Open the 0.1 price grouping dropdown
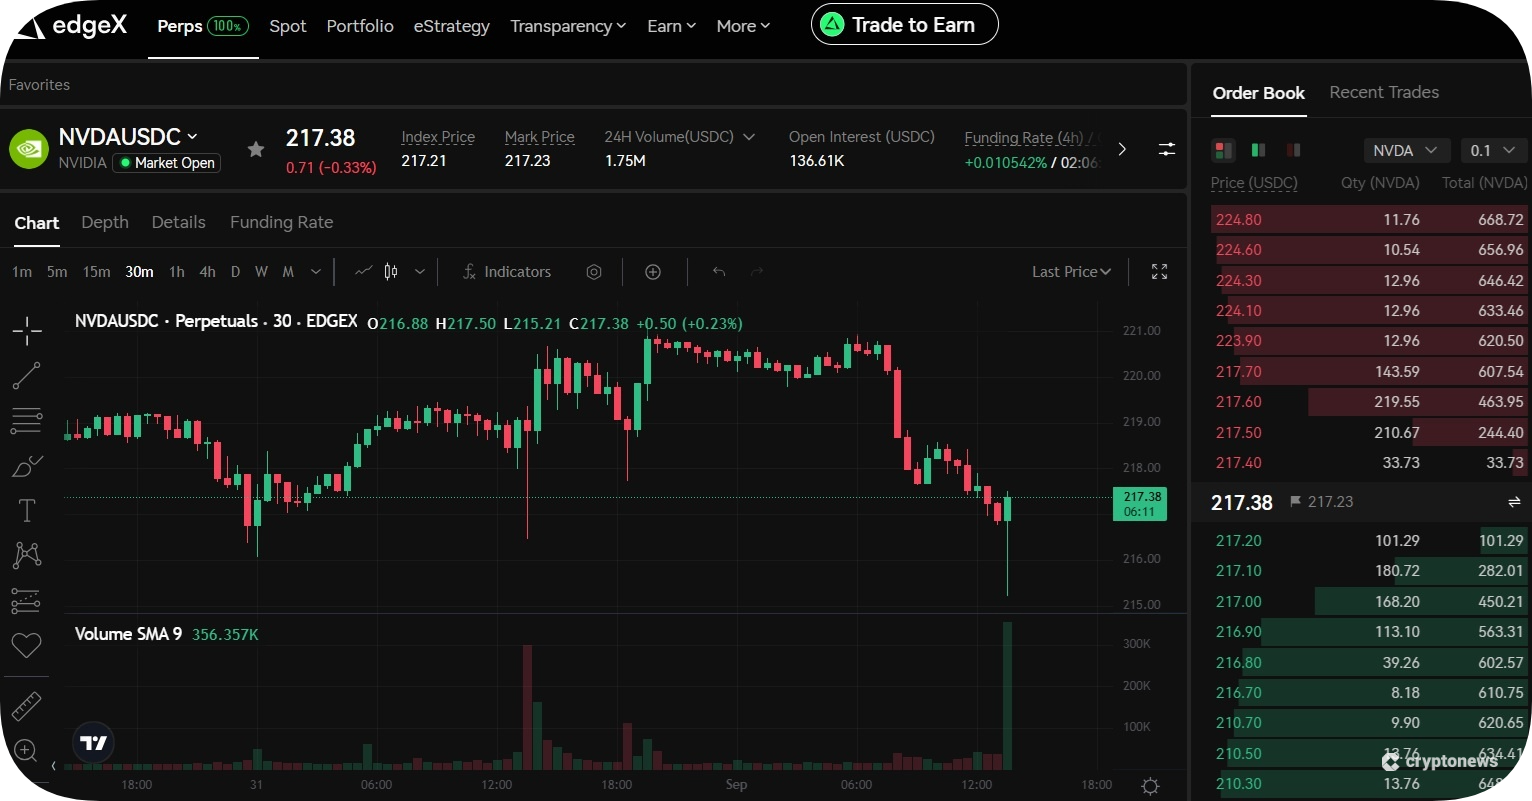The image size is (1532, 801). (x=1494, y=150)
